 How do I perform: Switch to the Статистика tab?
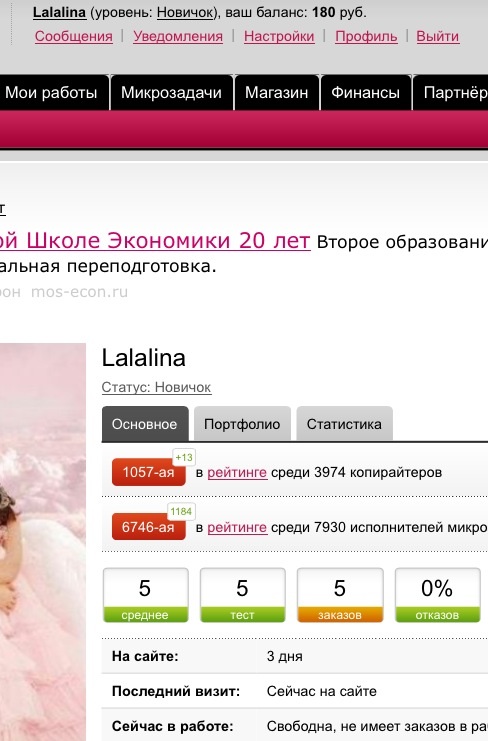click(x=344, y=424)
